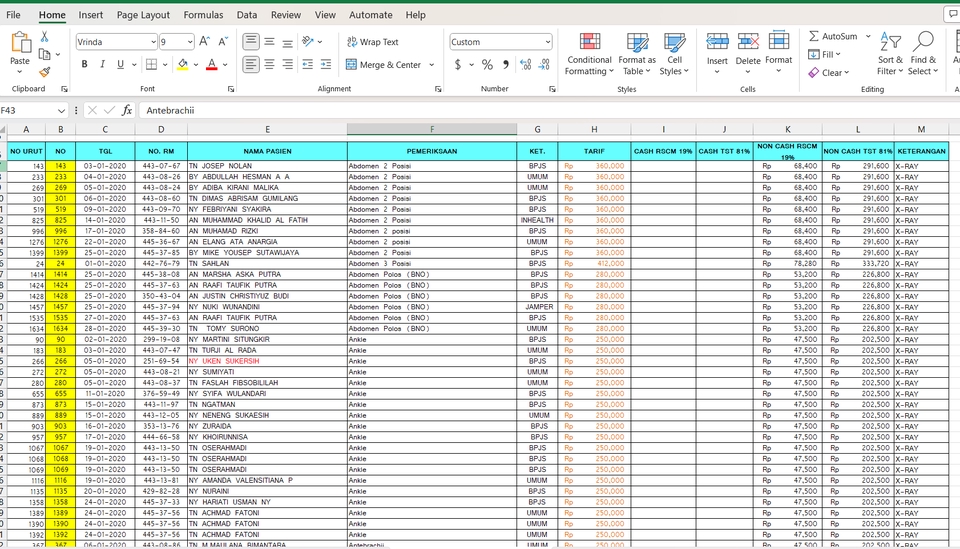
Task: Switch to the Data tab
Action: pos(247,15)
